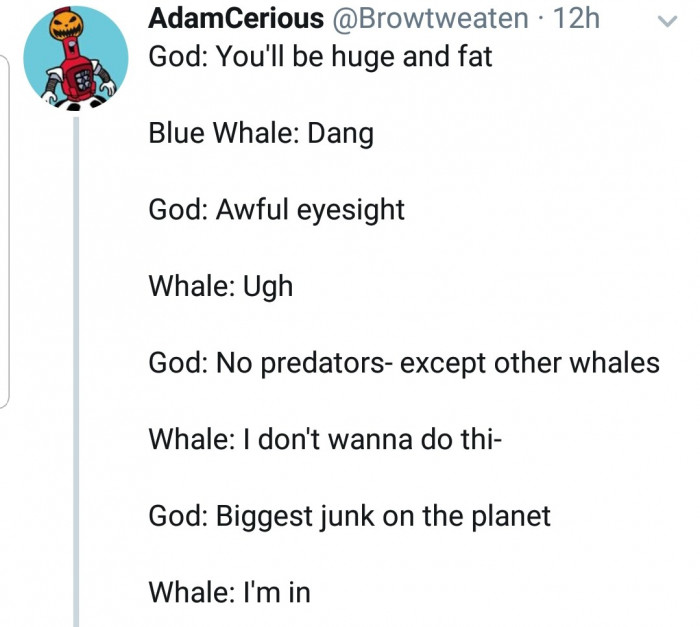Screen dimensions: 700x627
Task: Select the "Whale: Ugh" line
Action: pos(221,286)
